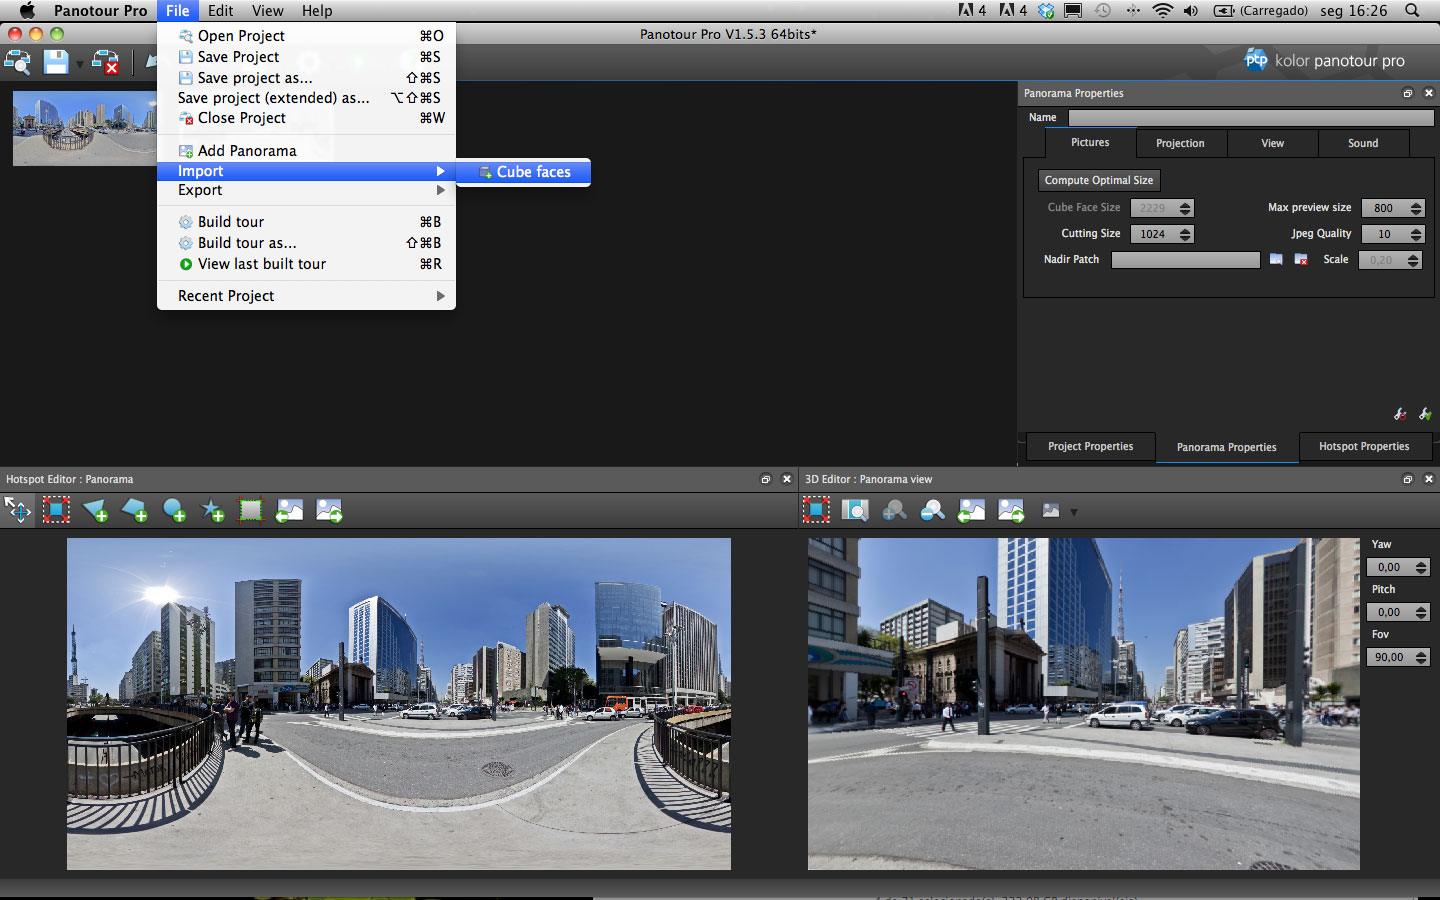The image size is (1440, 900).
Task: Browse for a Nadir Patch image
Action: (x=1276, y=259)
